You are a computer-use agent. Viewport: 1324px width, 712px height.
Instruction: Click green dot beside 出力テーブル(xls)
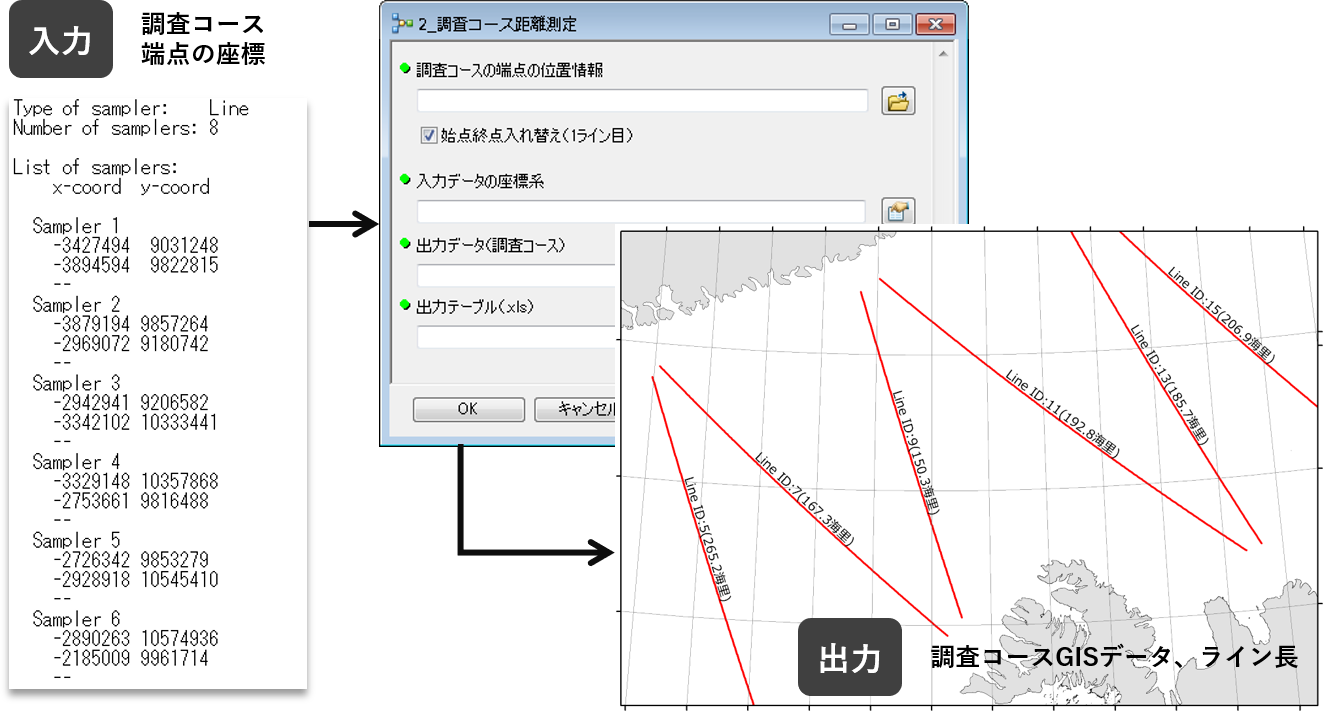click(405, 305)
